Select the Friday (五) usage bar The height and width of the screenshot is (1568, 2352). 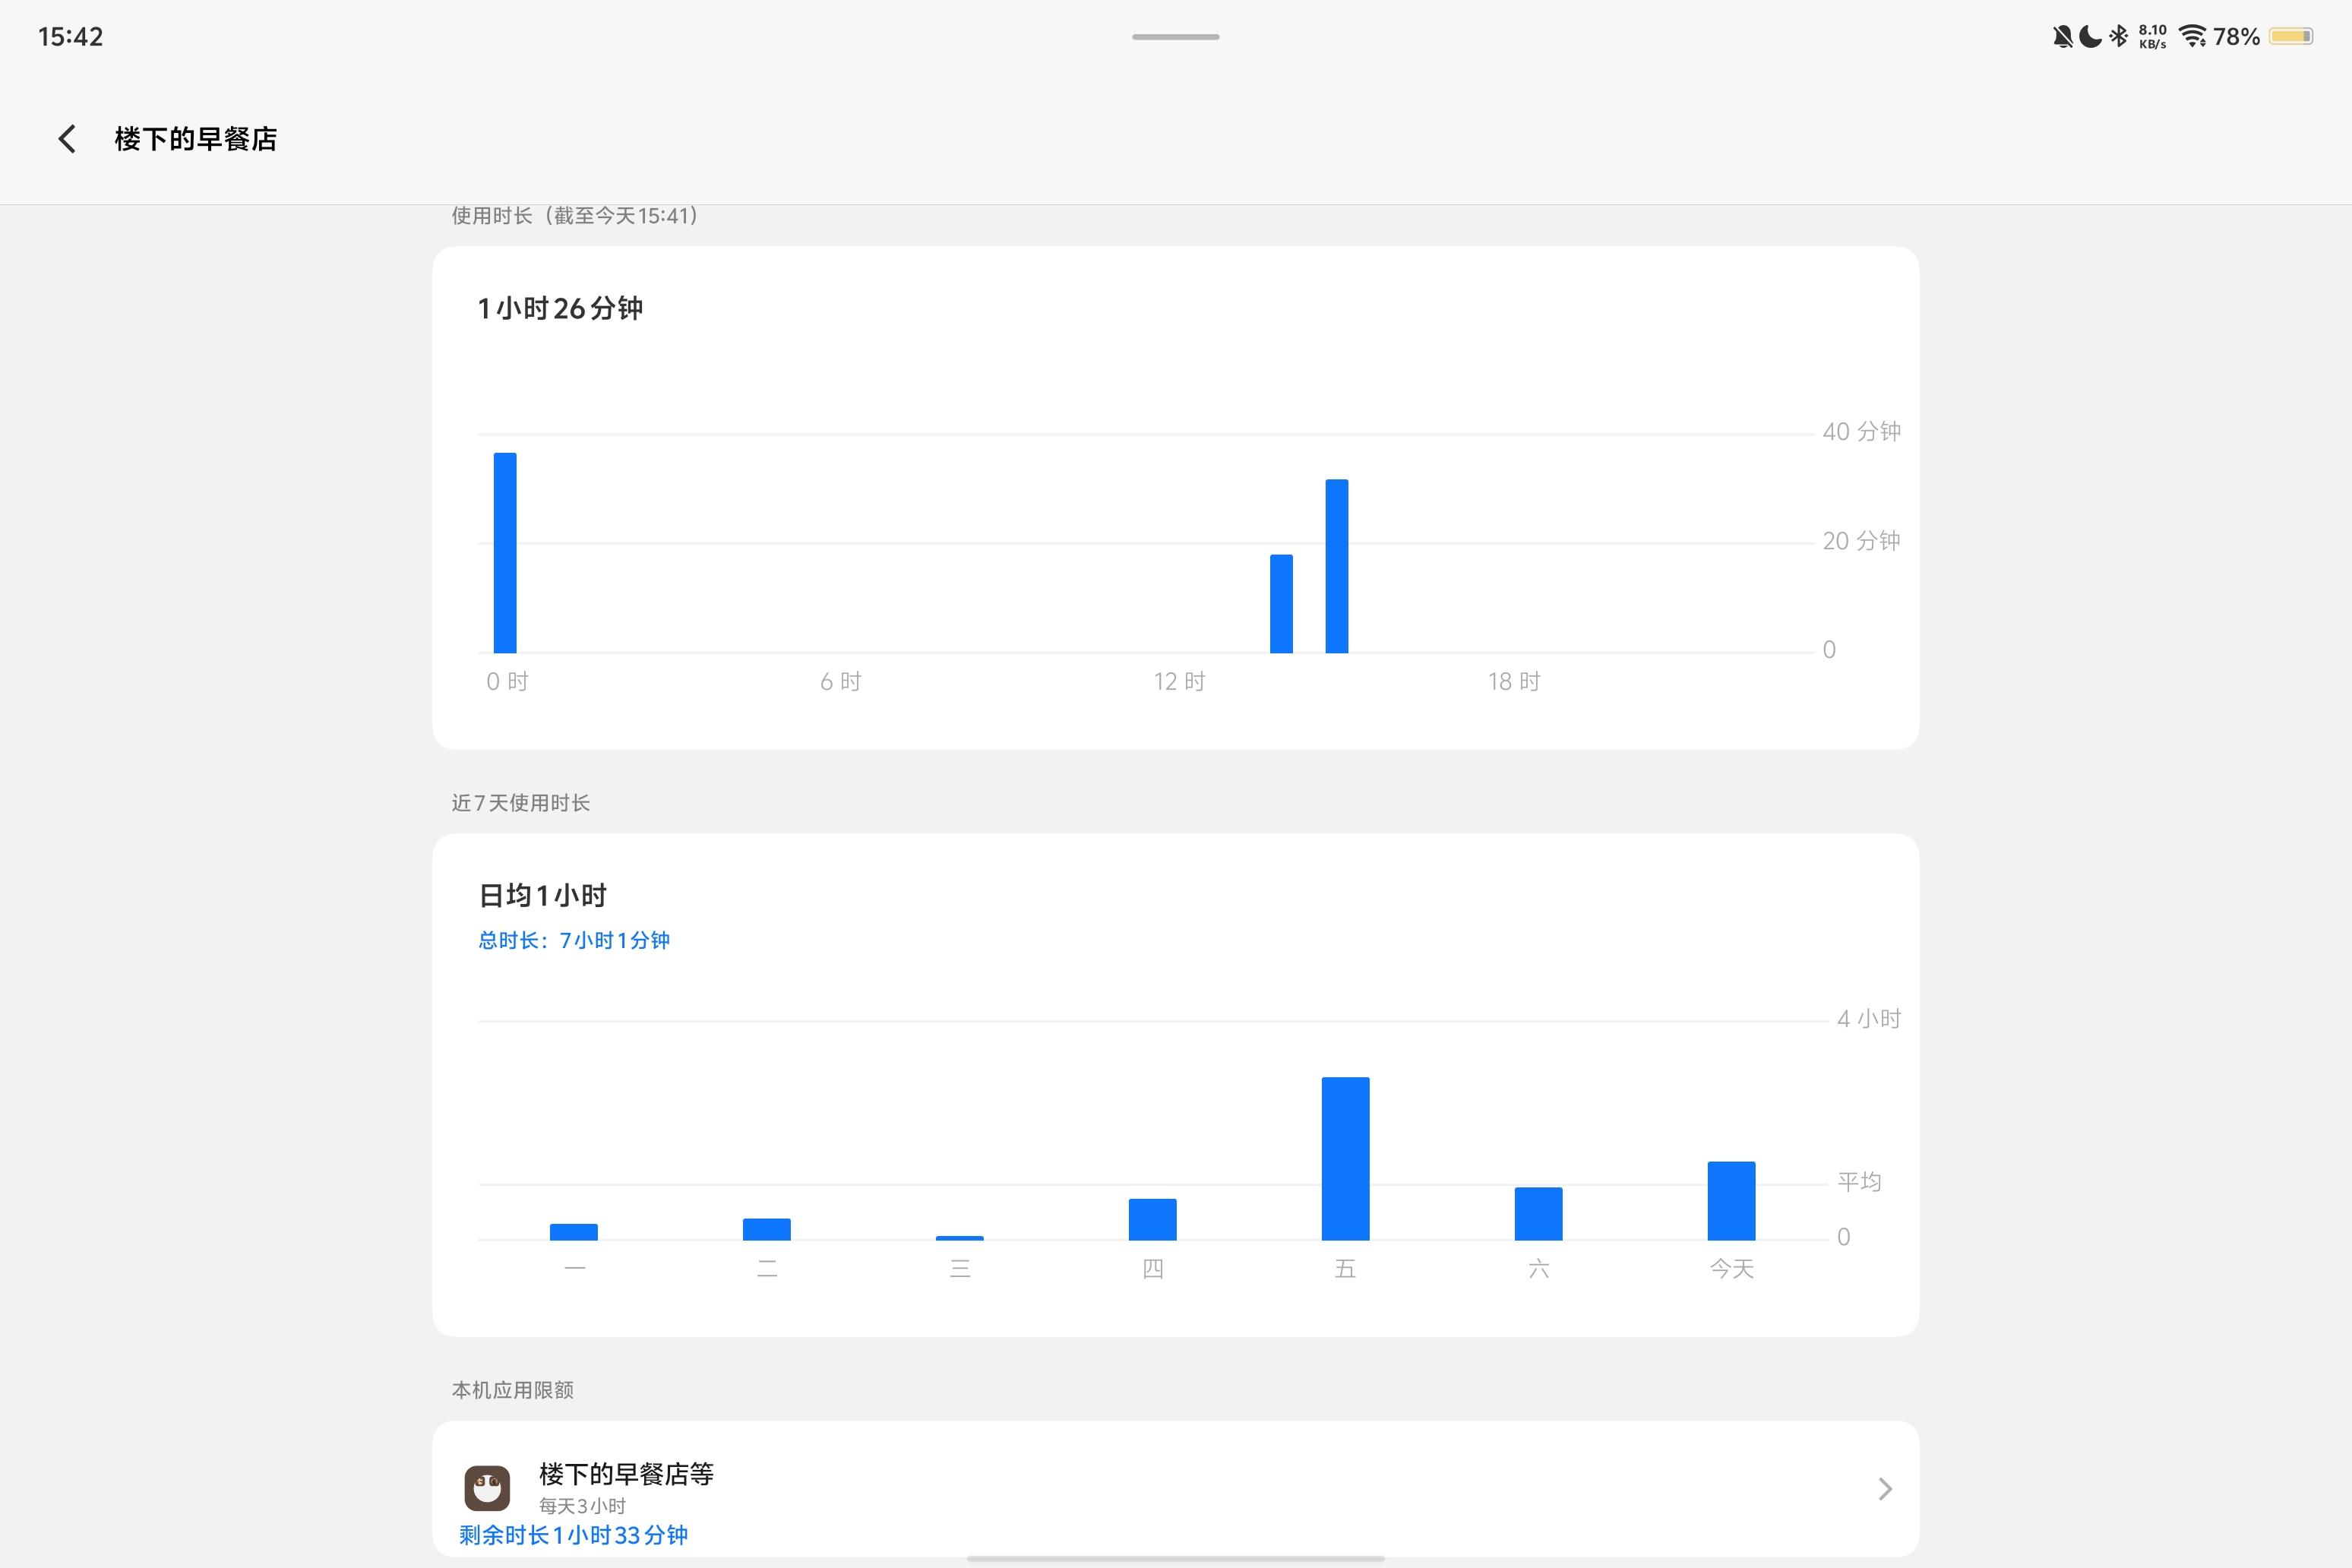click(x=1345, y=1158)
